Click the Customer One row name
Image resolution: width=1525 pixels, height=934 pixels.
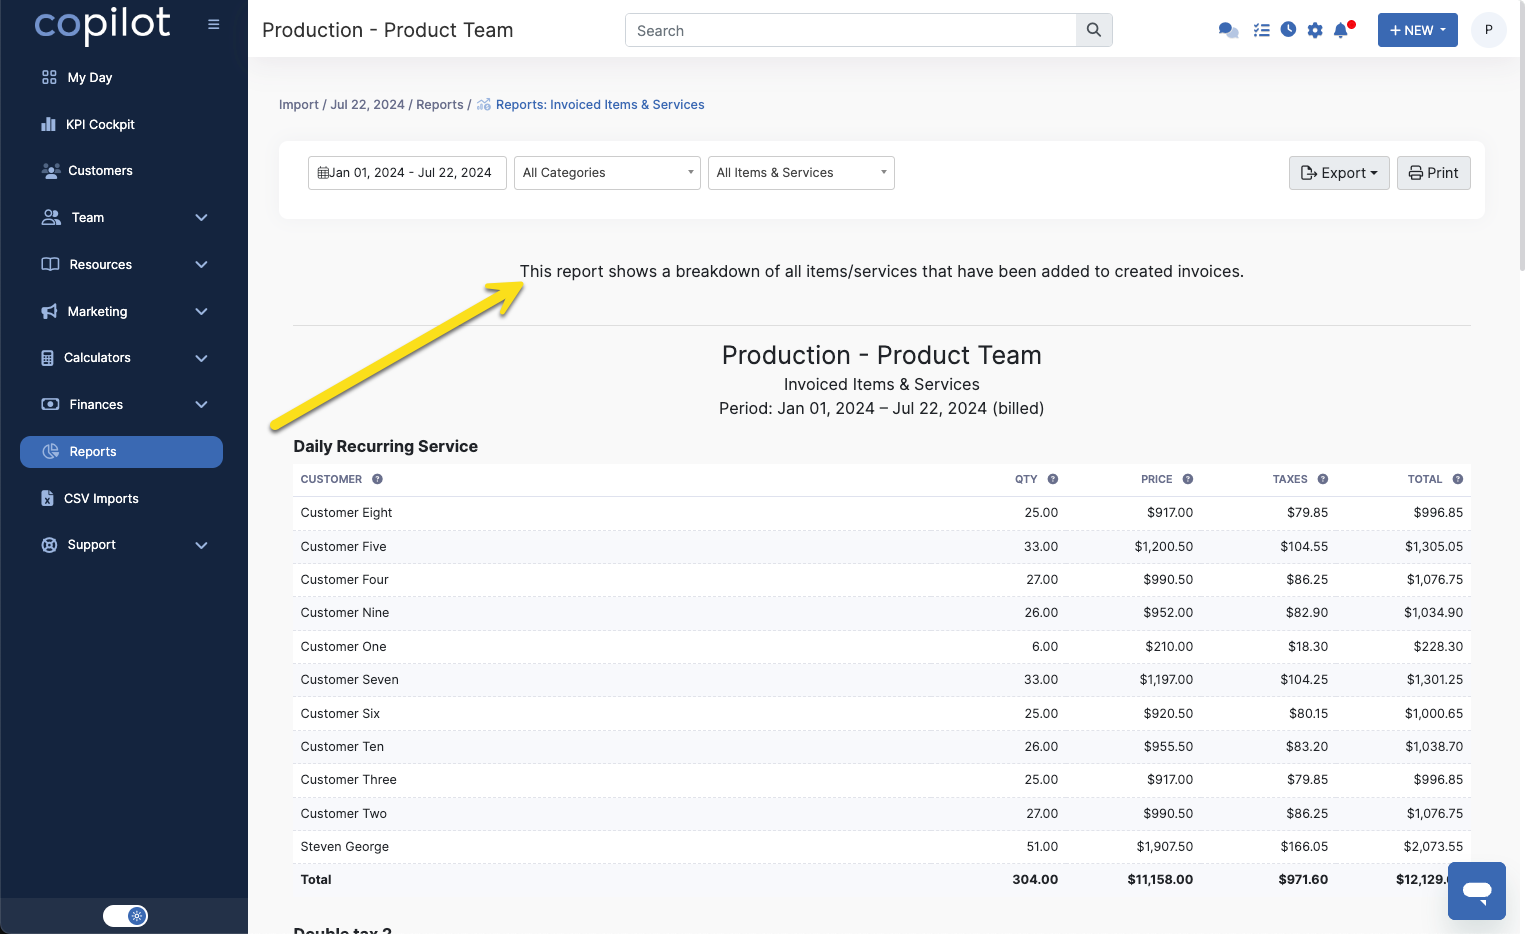(343, 647)
